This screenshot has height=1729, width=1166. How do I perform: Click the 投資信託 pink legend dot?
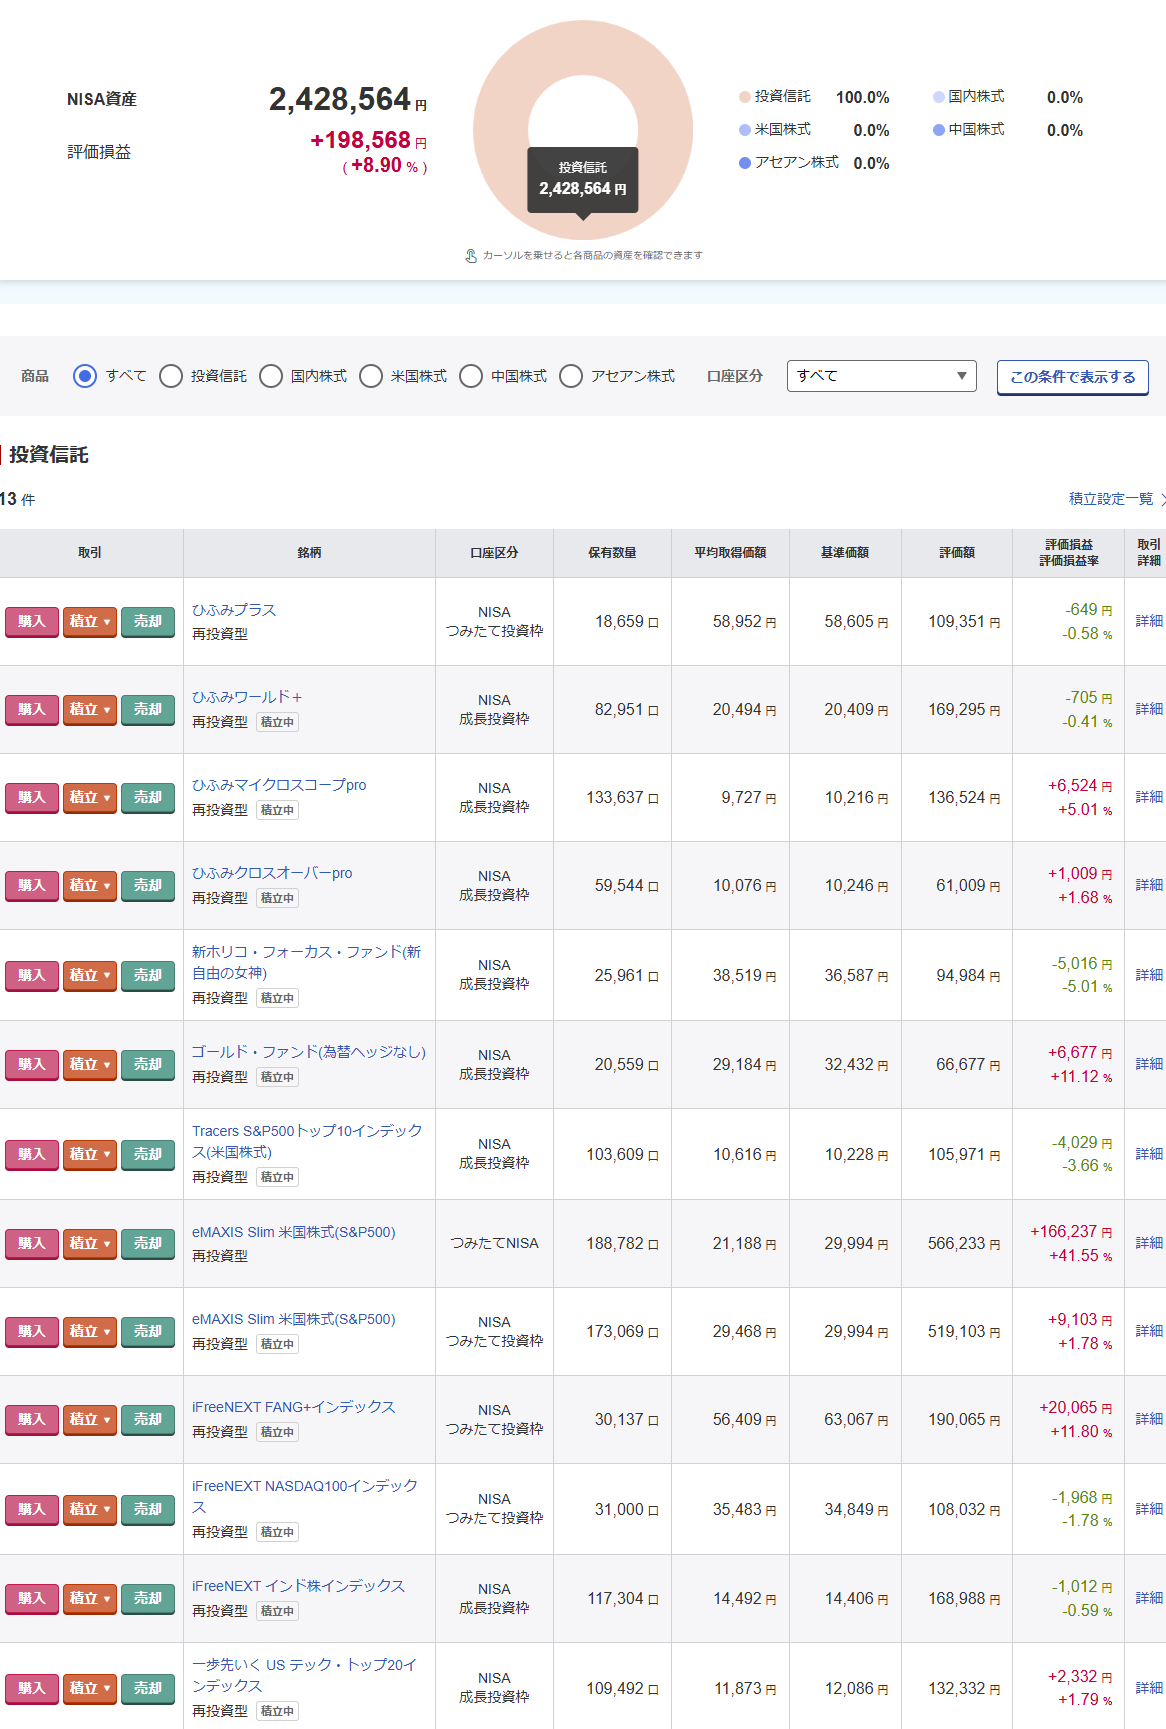(745, 97)
